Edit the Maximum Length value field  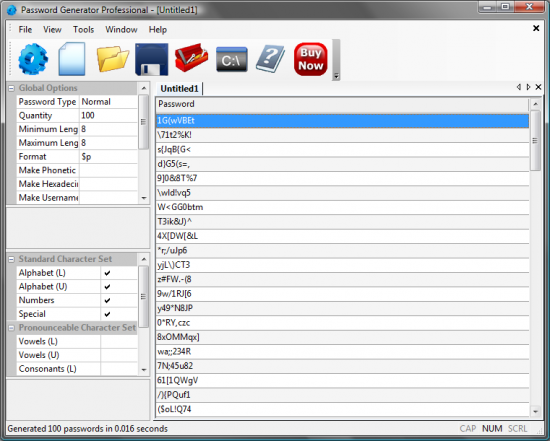pyautogui.click(x=108, y=143)
